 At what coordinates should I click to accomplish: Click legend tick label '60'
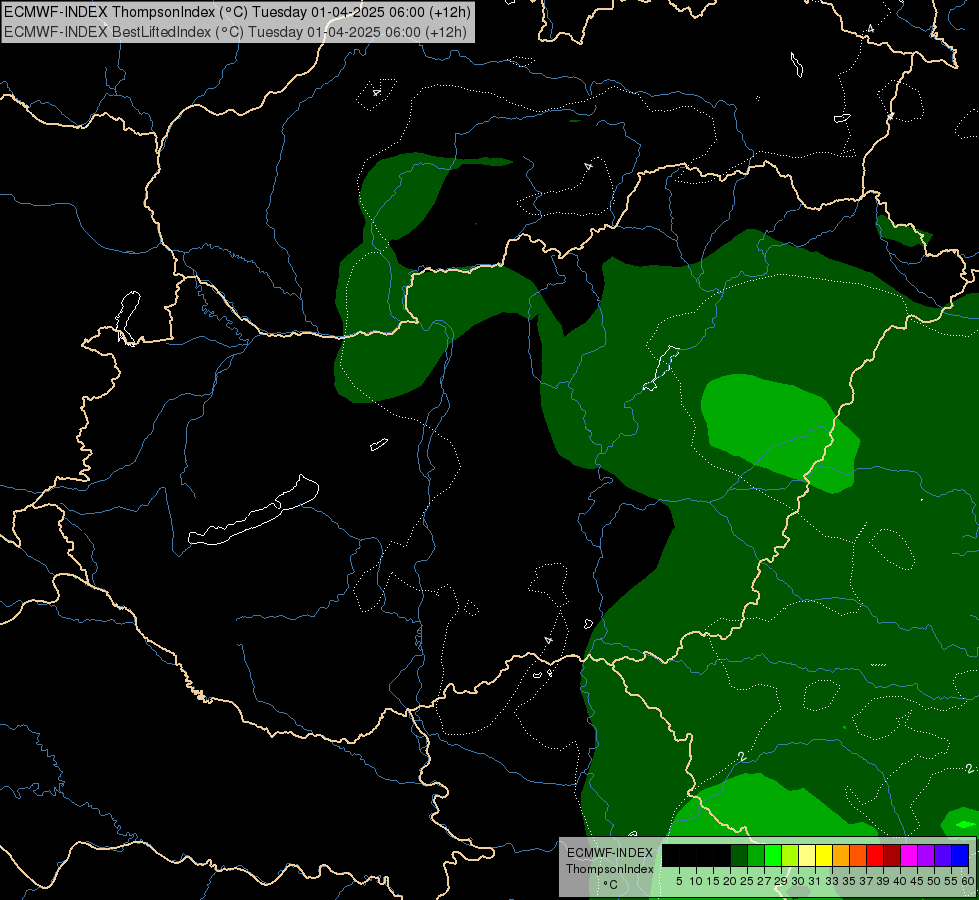967,881
